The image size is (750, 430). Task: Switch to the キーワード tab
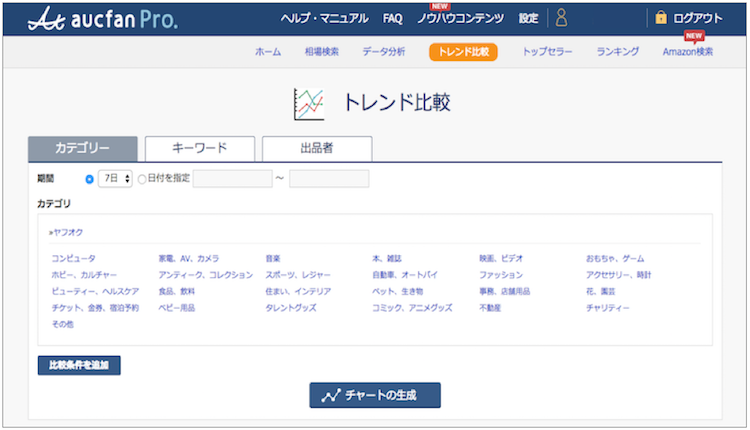tap(200, 148)
